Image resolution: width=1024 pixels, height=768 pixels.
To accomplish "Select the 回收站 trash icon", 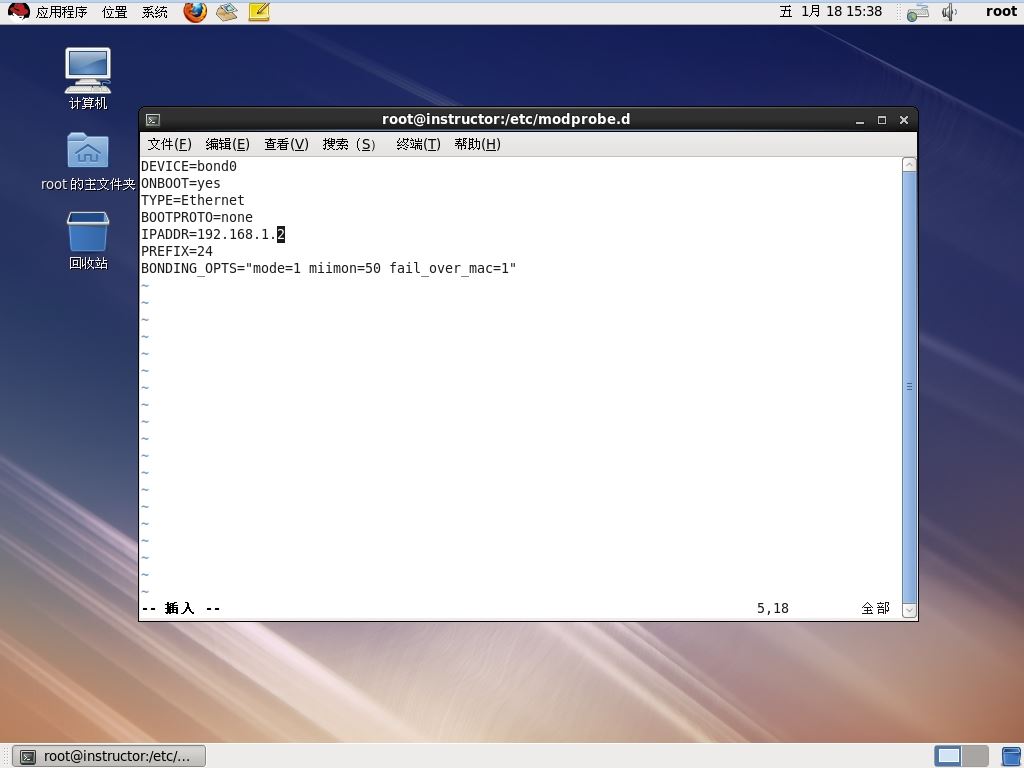I will pos(88,240).
